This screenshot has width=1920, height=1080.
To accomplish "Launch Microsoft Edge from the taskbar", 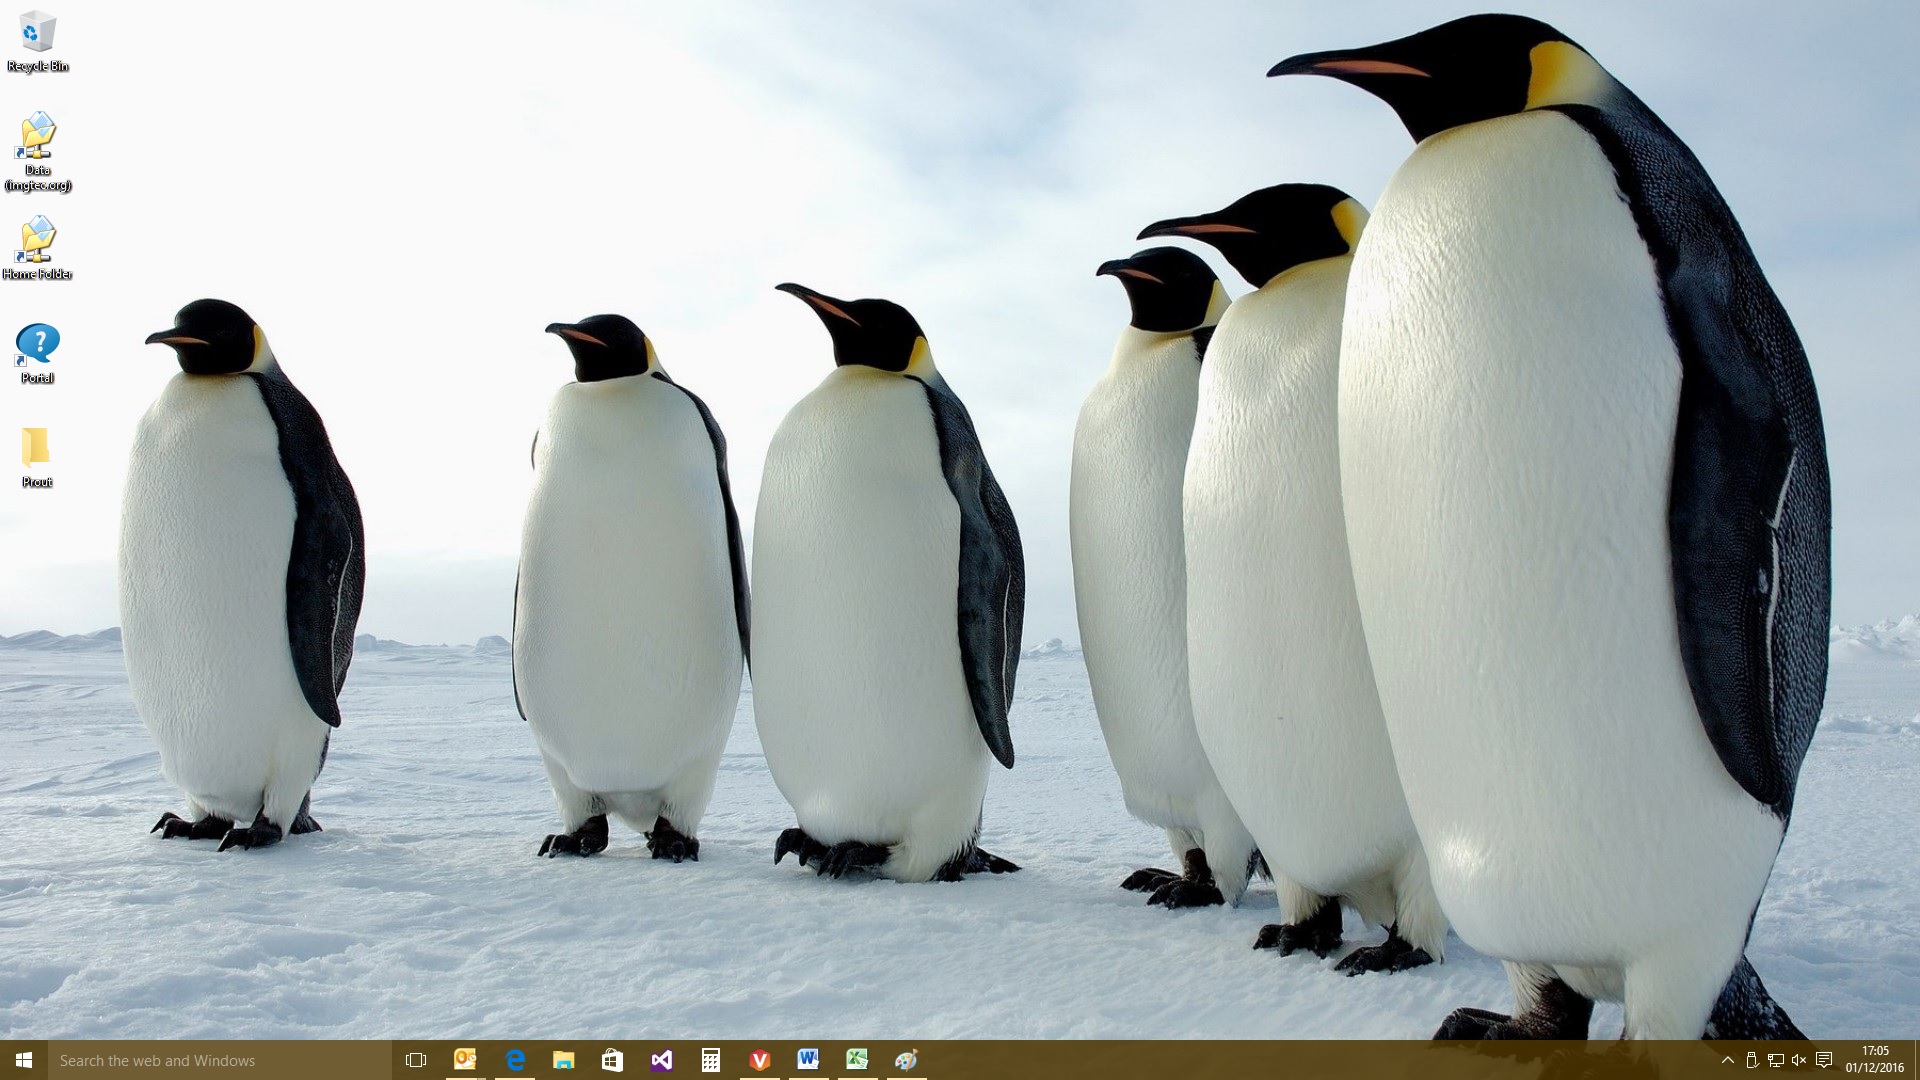I will pyautogui.click(x=514, y=1060).
